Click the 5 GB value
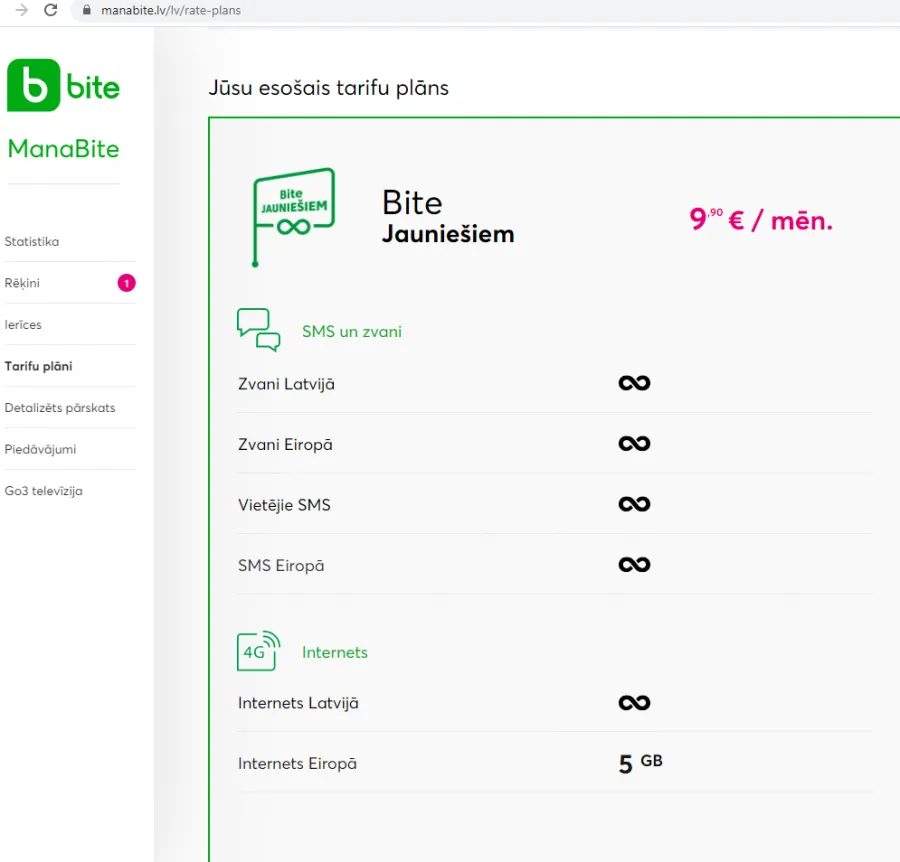Viewport: 900px width, 862px height. (641, 763)
